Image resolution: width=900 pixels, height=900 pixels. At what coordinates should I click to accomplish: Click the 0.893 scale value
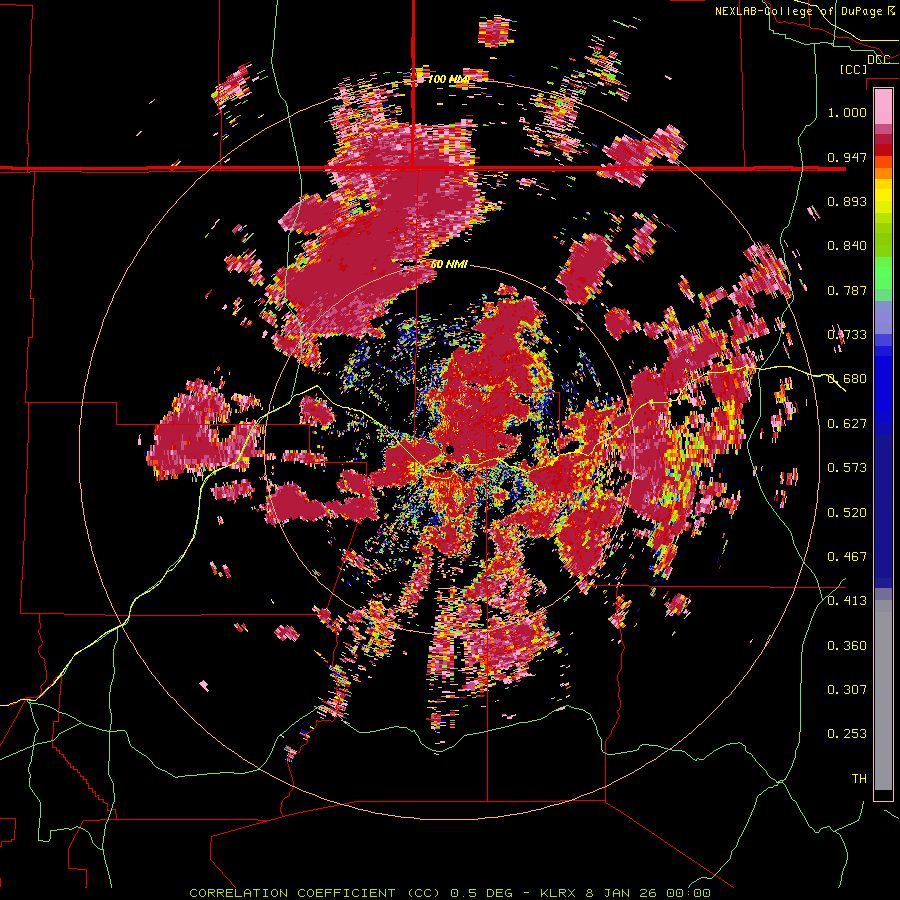tap(847, 201)
